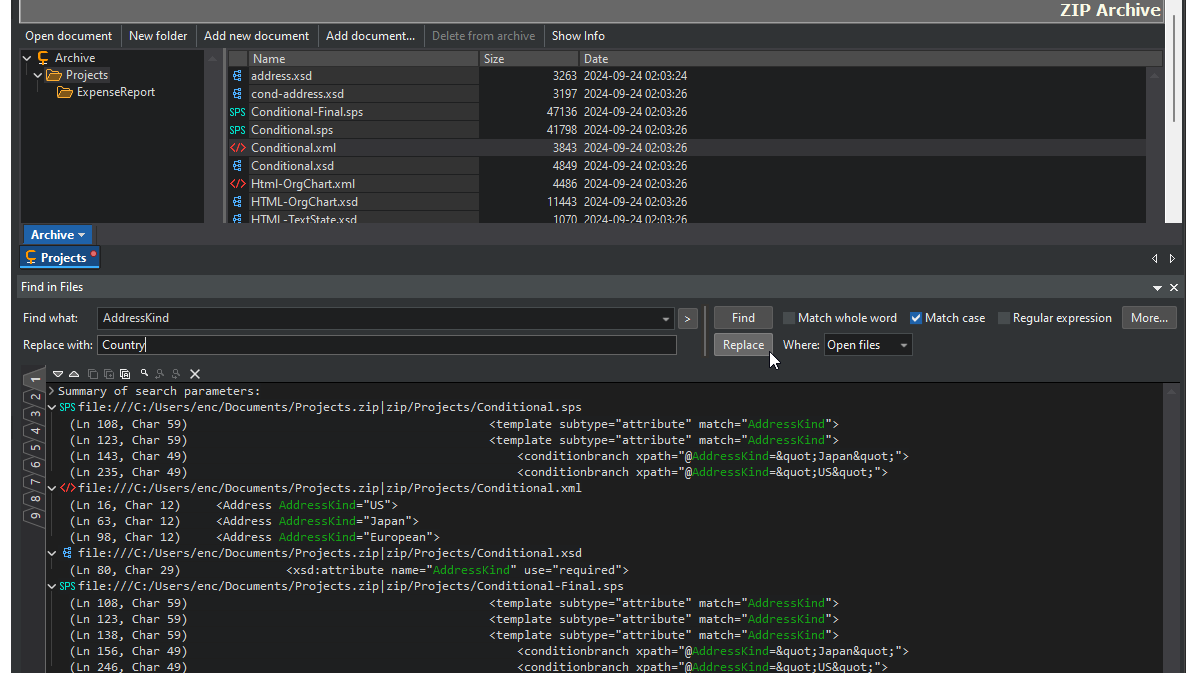This screenshot has height=673, width=1198.
Task: Click the XML file icon next to Conditional.xml
Action: pos(237,147)
